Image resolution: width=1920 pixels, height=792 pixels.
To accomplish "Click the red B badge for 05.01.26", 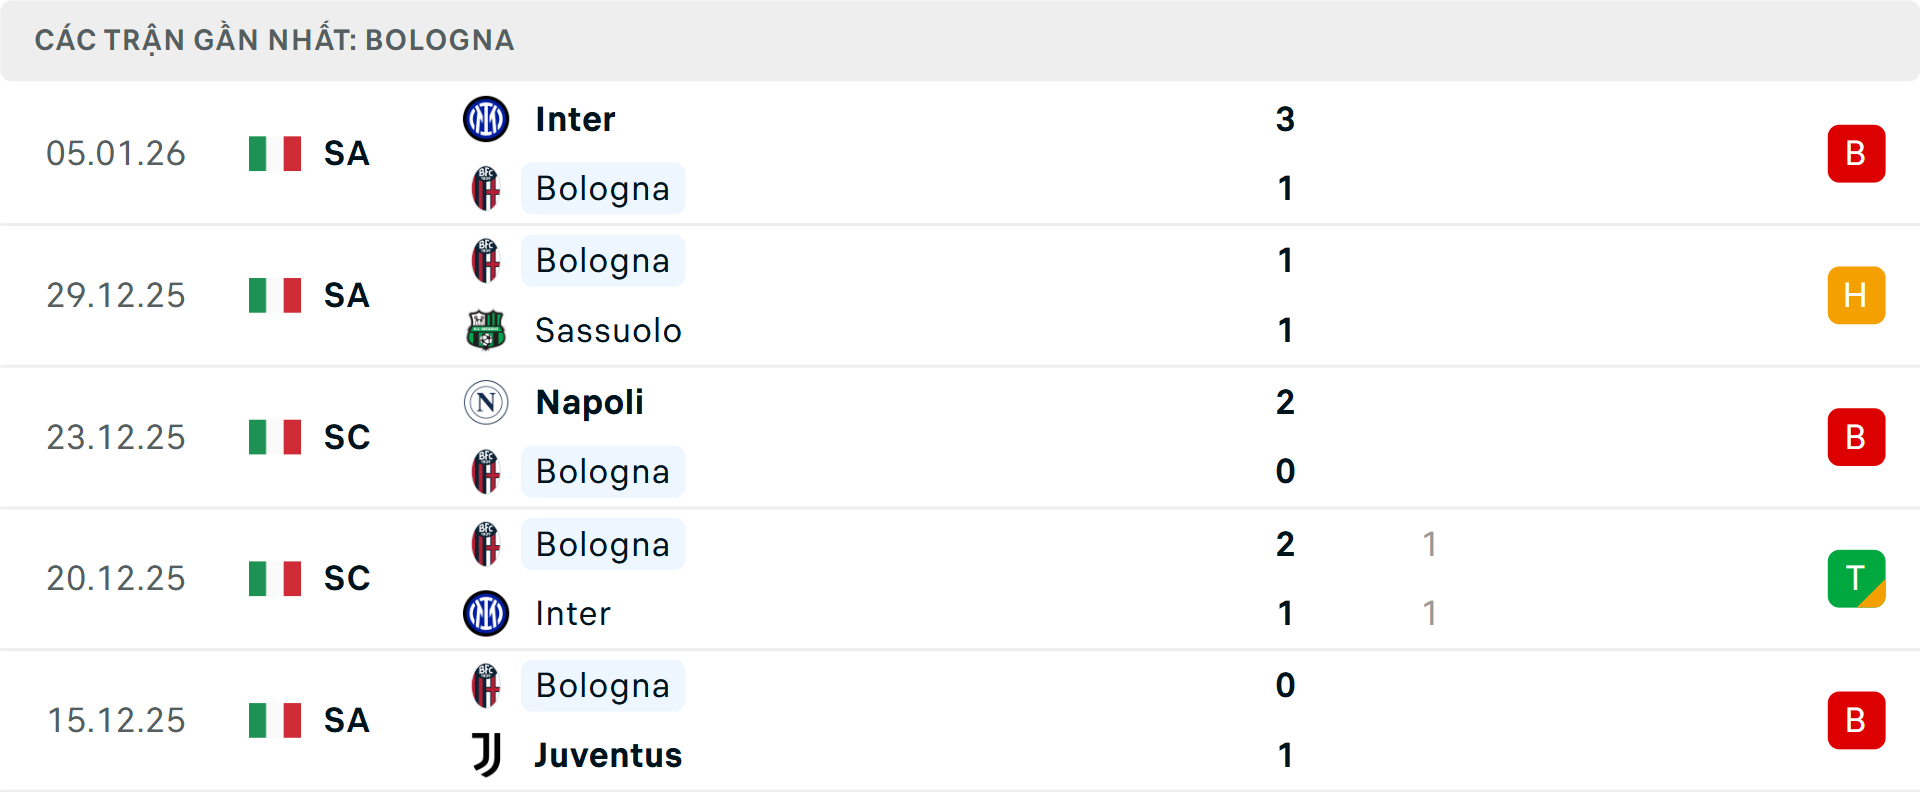I will point(1855,154).
